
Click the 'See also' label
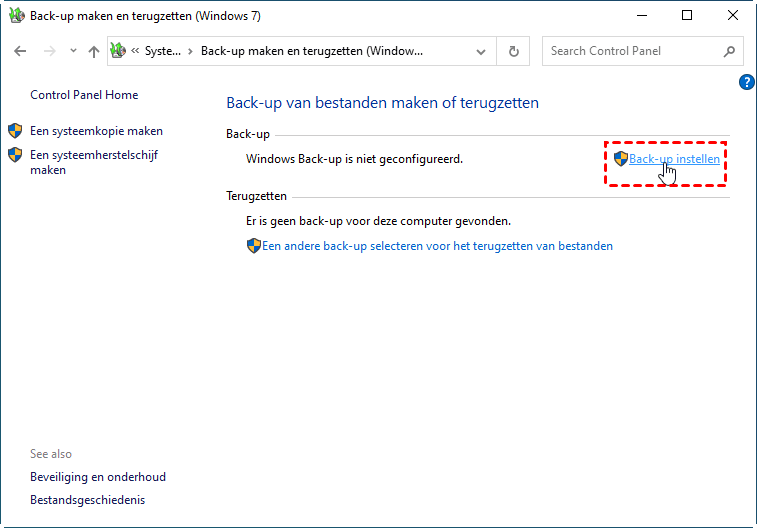pyautogui.click(x=51, y=454)
